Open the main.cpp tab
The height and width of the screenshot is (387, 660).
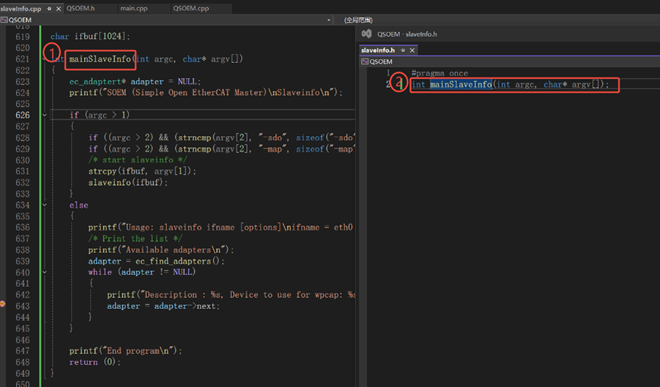coord(134,8)
